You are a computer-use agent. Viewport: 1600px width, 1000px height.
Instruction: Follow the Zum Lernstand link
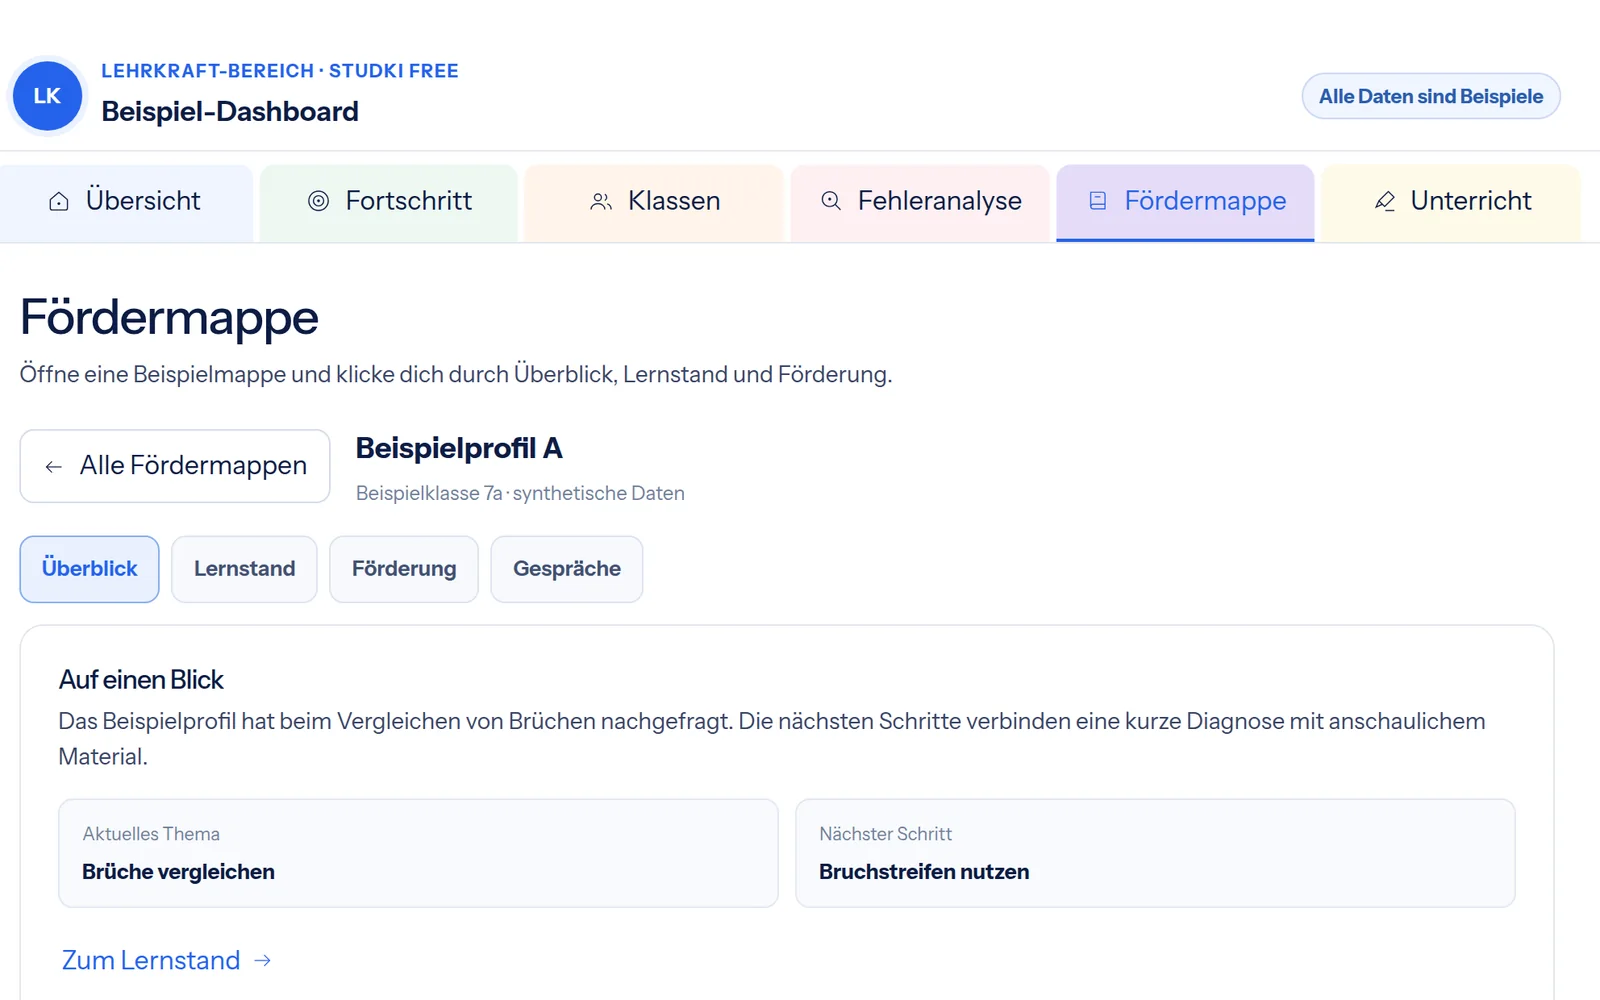coord(166,961)
